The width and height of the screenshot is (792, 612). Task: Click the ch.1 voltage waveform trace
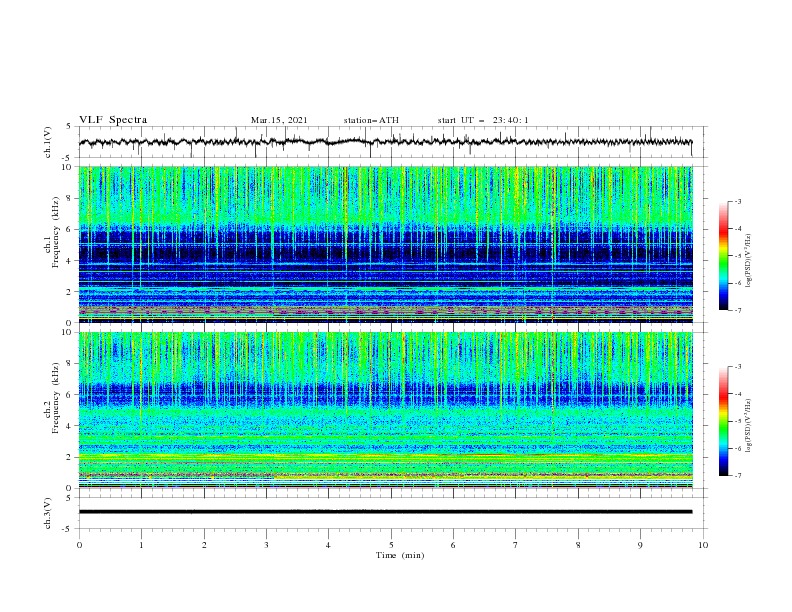pyautogui.click(x=386, y=142)
